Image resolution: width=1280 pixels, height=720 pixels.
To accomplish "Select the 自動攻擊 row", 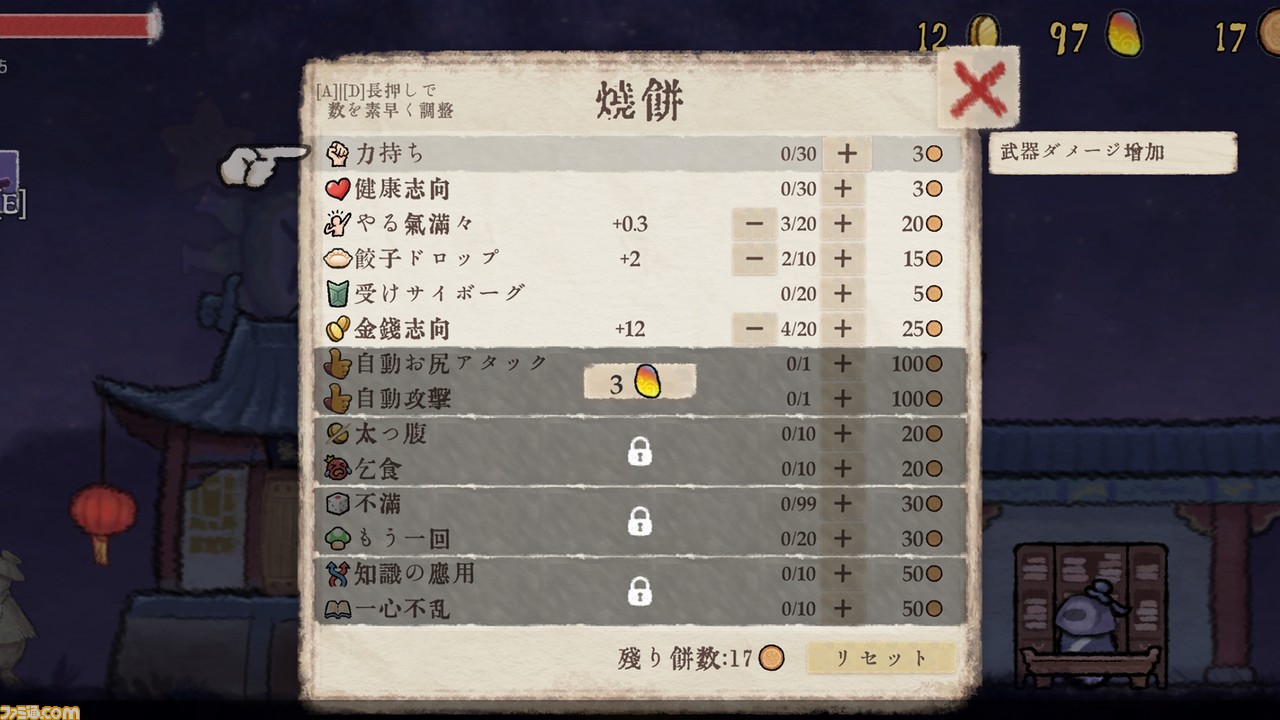I will point(640,399).
